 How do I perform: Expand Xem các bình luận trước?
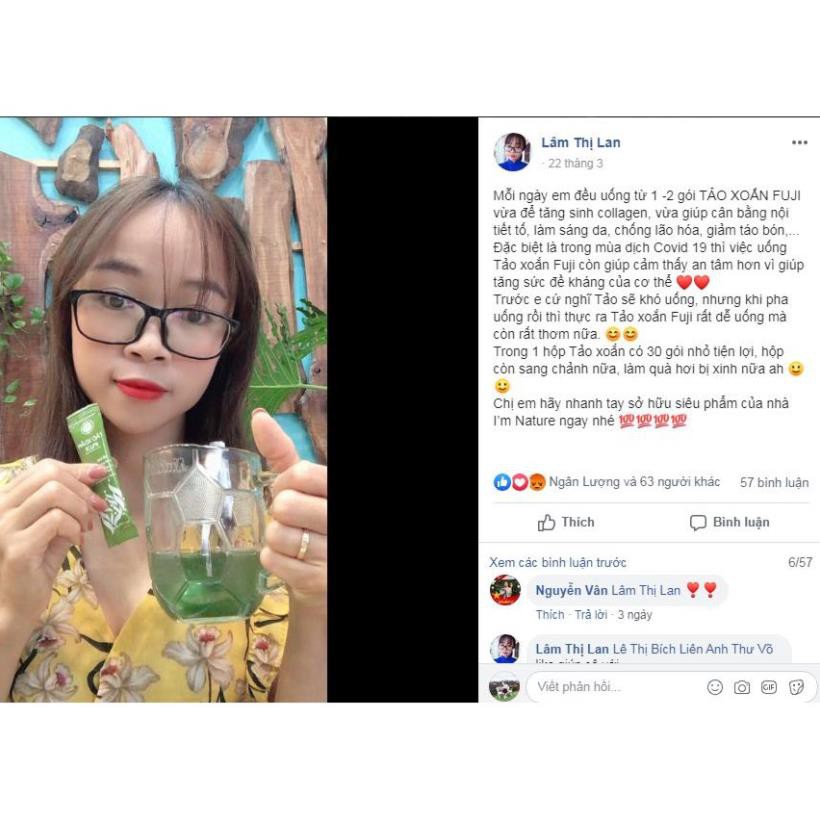click(x=557, y=563)
